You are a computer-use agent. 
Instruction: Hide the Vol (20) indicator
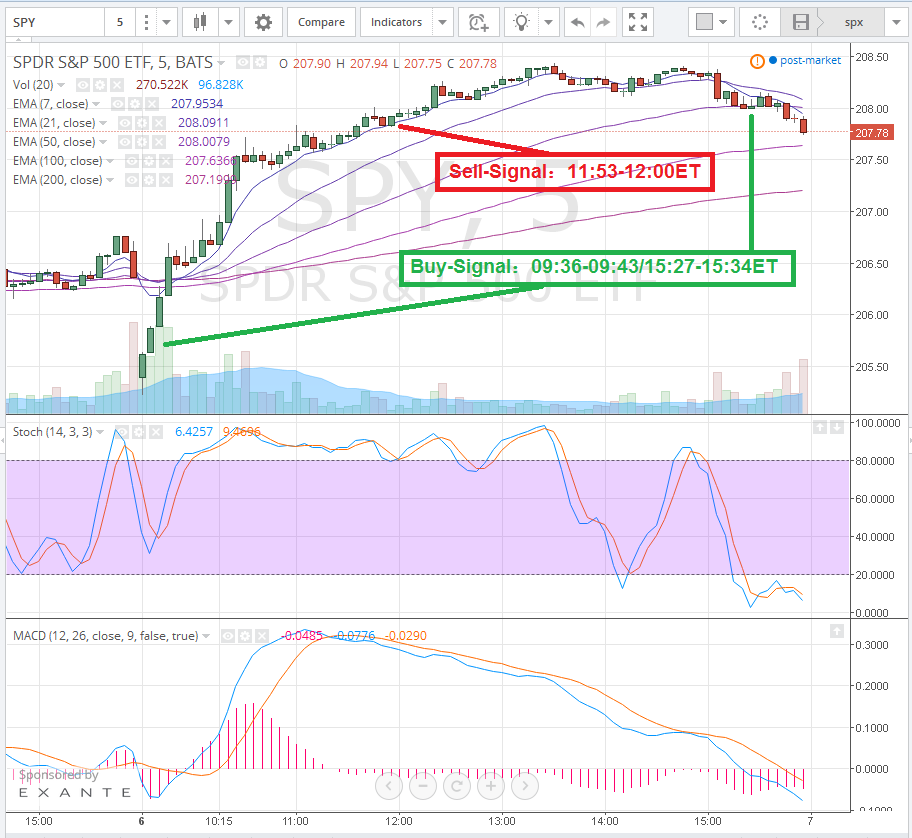tap(83, 85)
